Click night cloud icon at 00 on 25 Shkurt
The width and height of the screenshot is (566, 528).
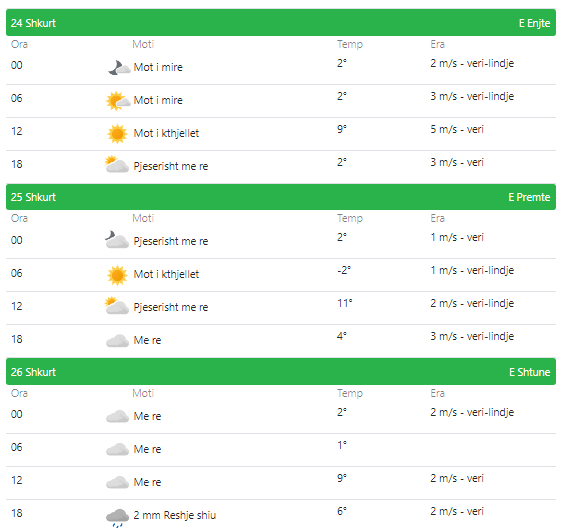tap(117, 240)
